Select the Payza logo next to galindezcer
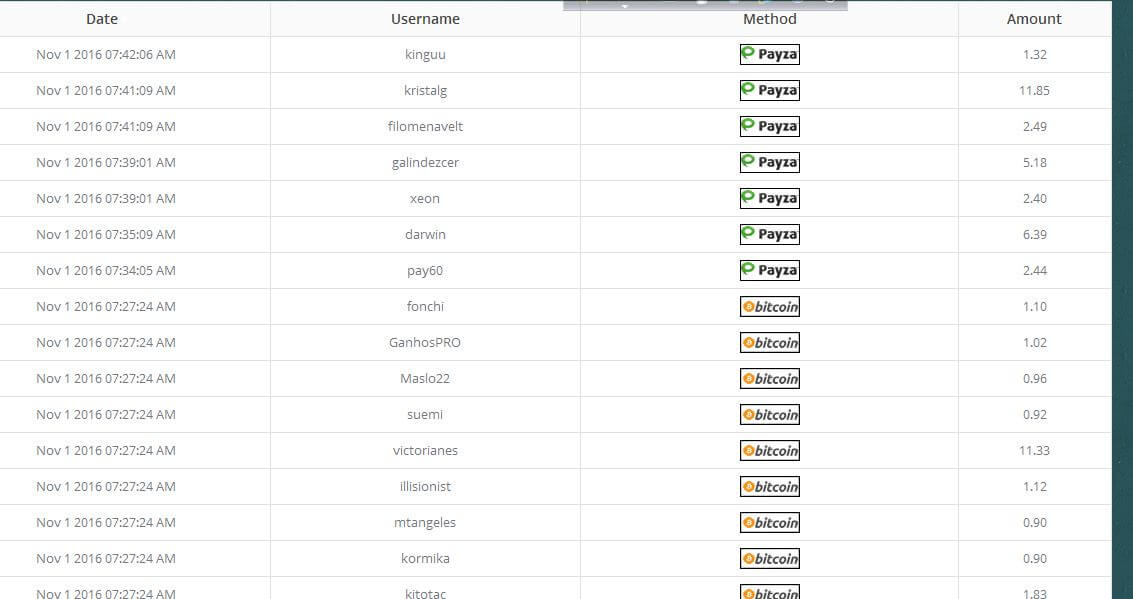1133x599 pixels. tap(769, 162)
